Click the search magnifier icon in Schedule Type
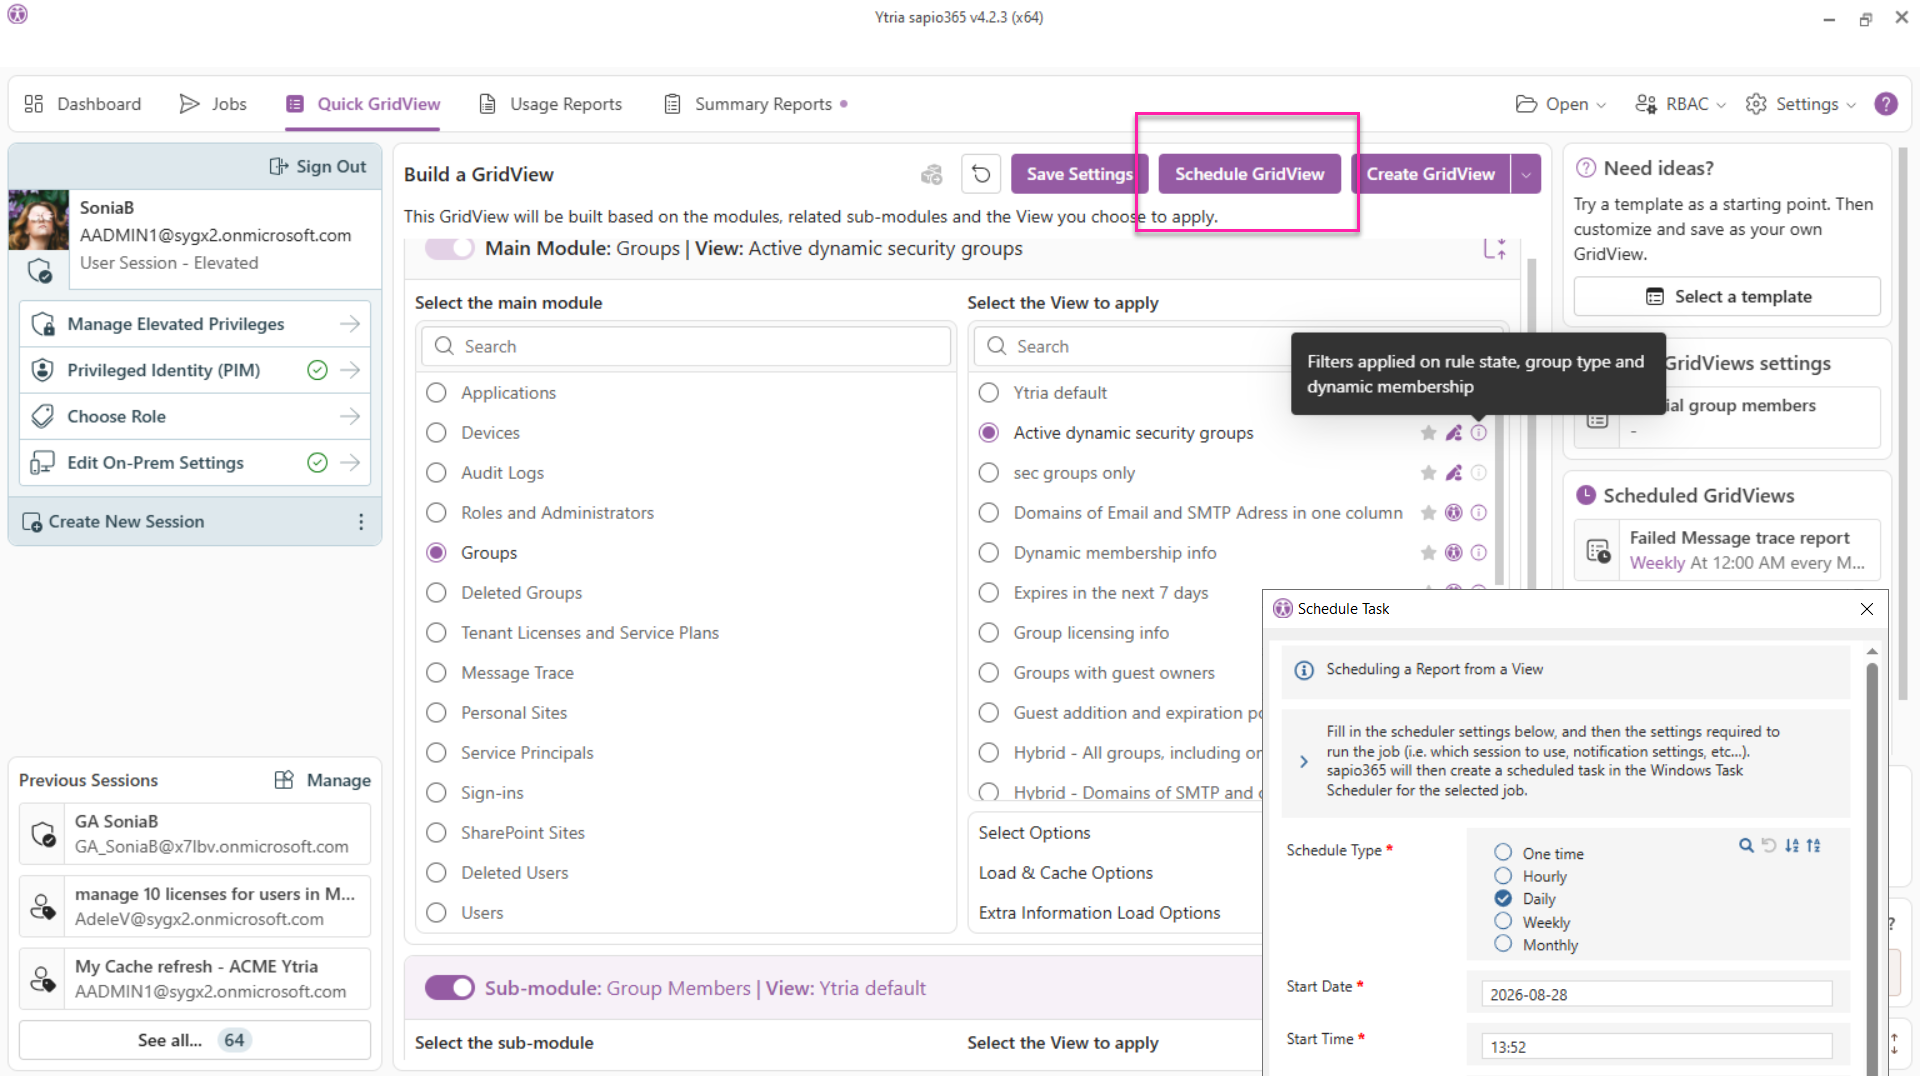The width and height of the screenshot is (1920, 1076). click(x=1746, y=845)
